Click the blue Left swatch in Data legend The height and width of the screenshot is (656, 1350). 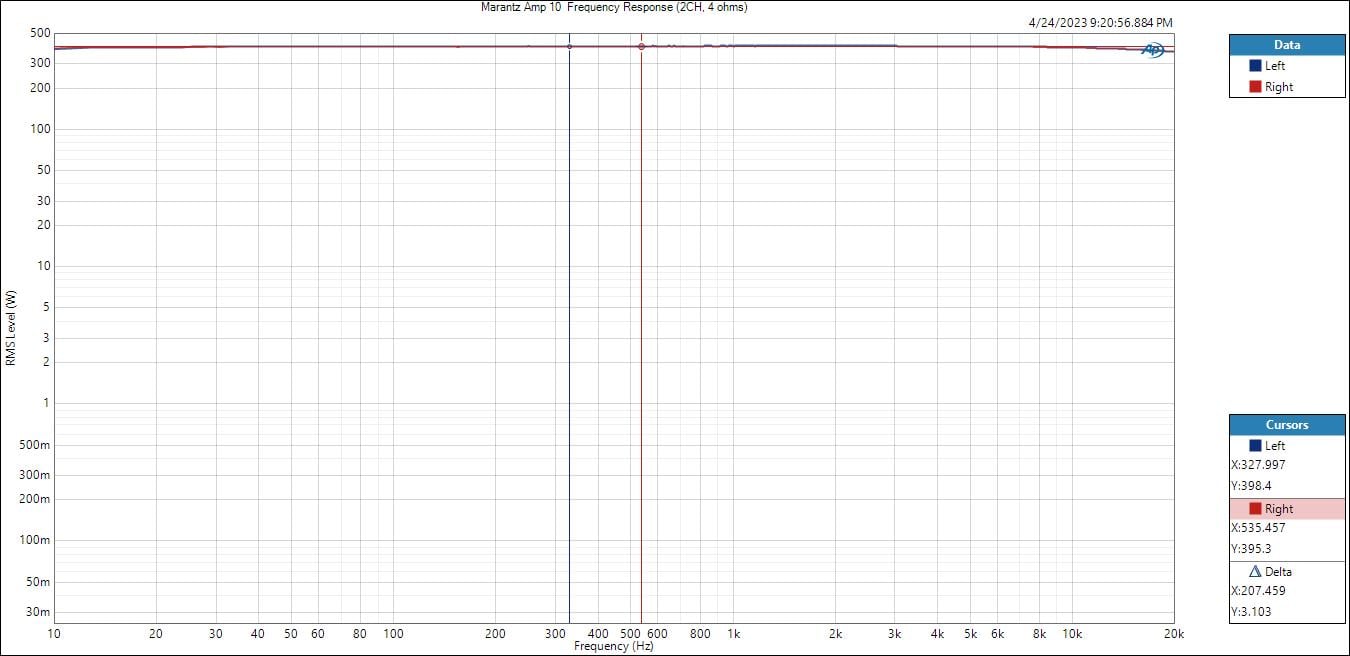(1255, 66)
